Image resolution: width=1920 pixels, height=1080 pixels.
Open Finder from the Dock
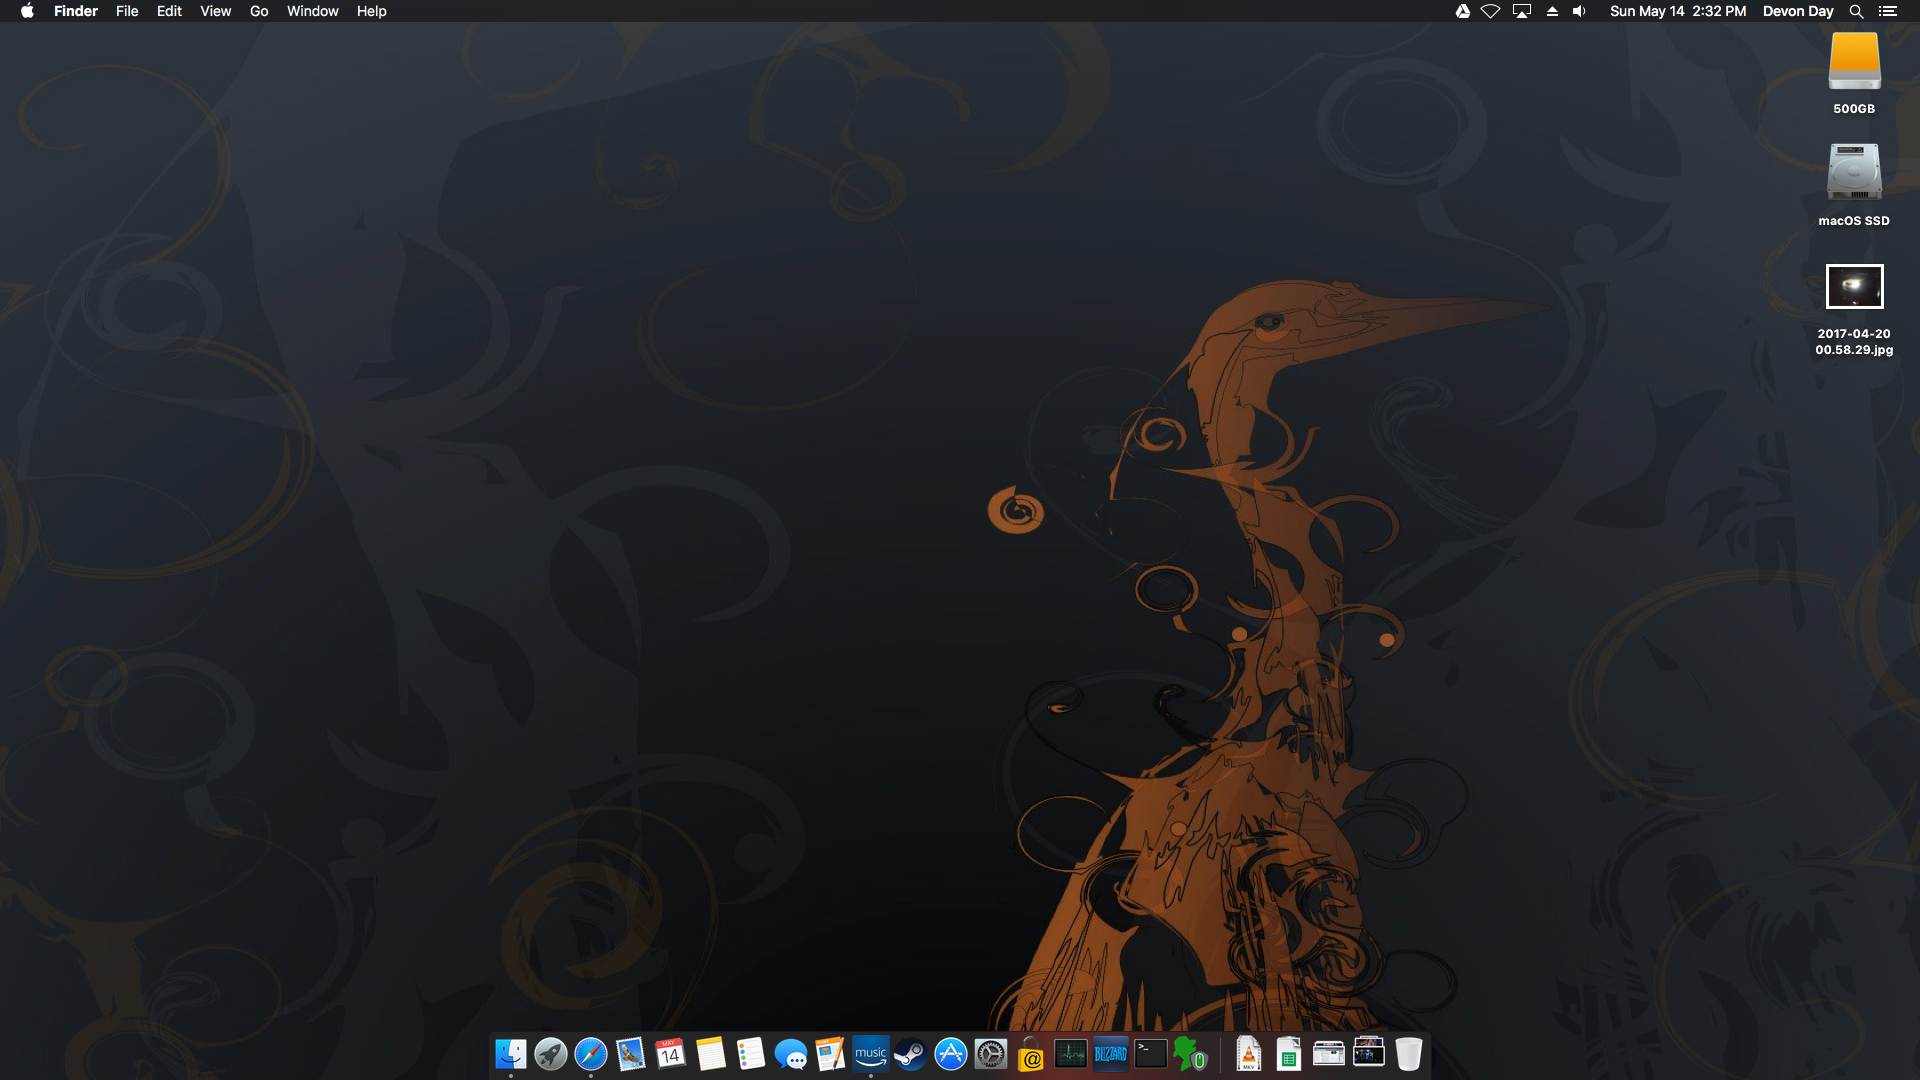pos(511,1054)
